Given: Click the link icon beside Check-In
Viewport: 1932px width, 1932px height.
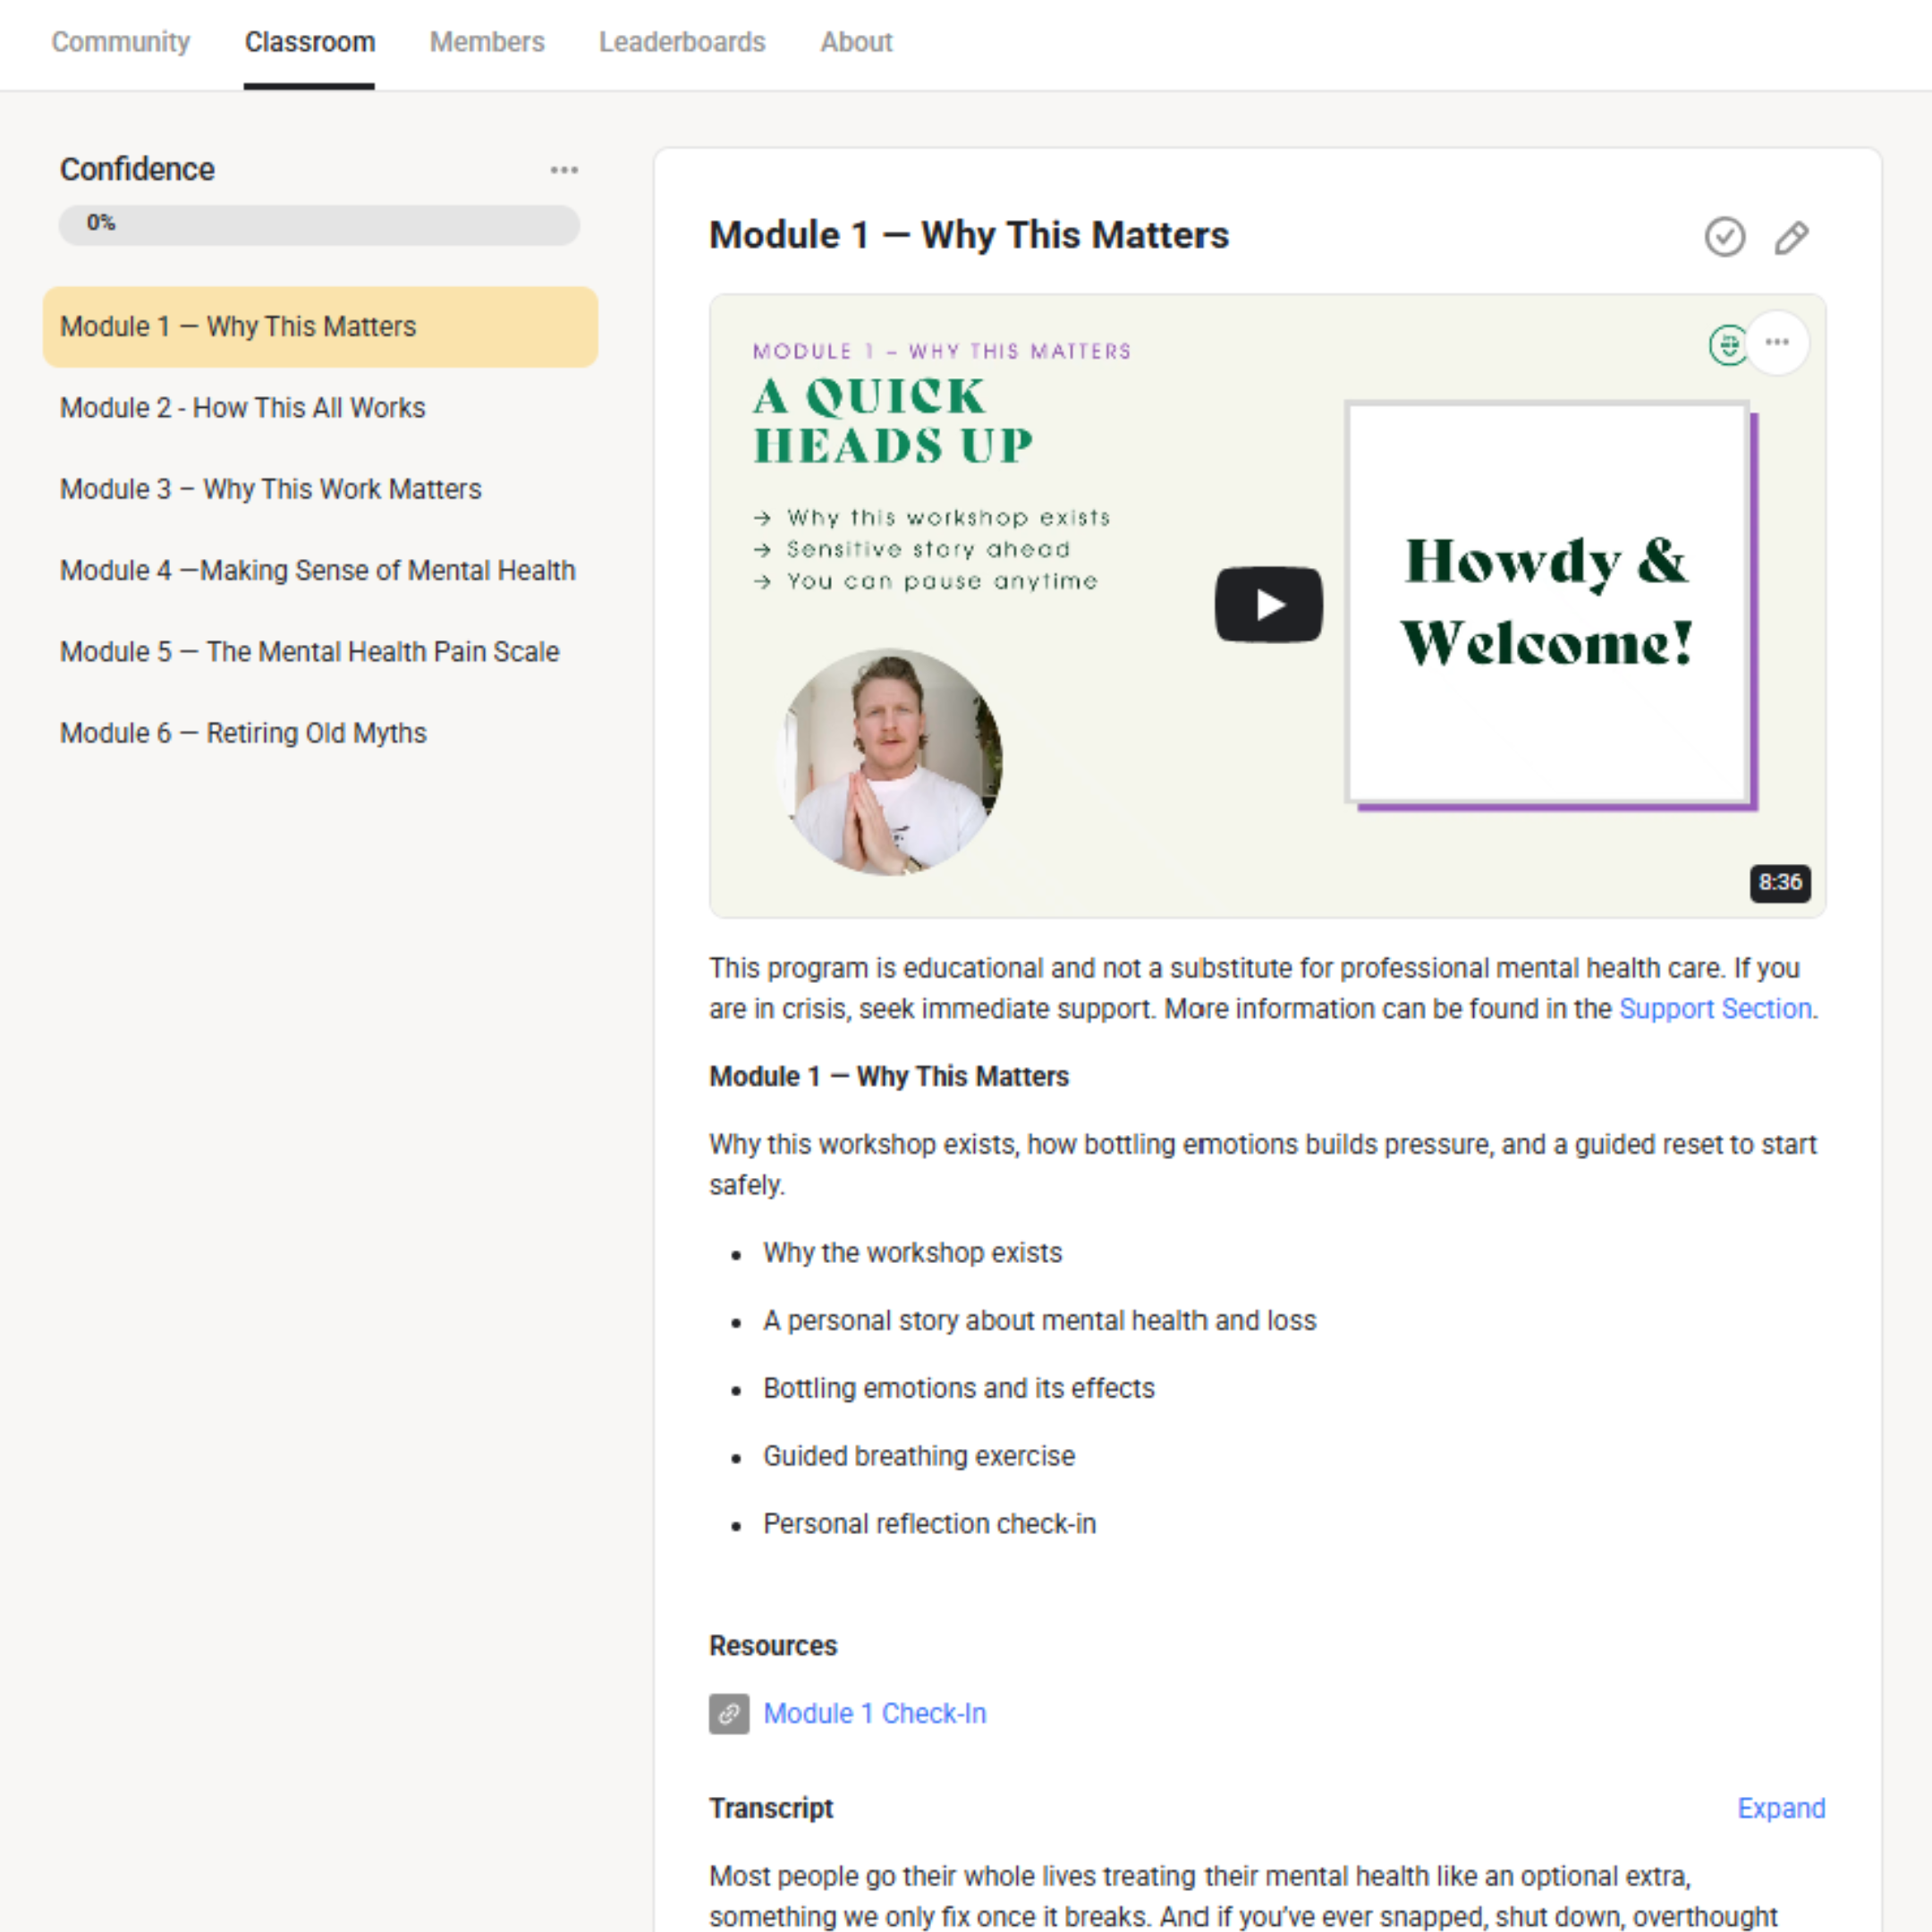Looking at the screenshot, I should pos(729,1713).
